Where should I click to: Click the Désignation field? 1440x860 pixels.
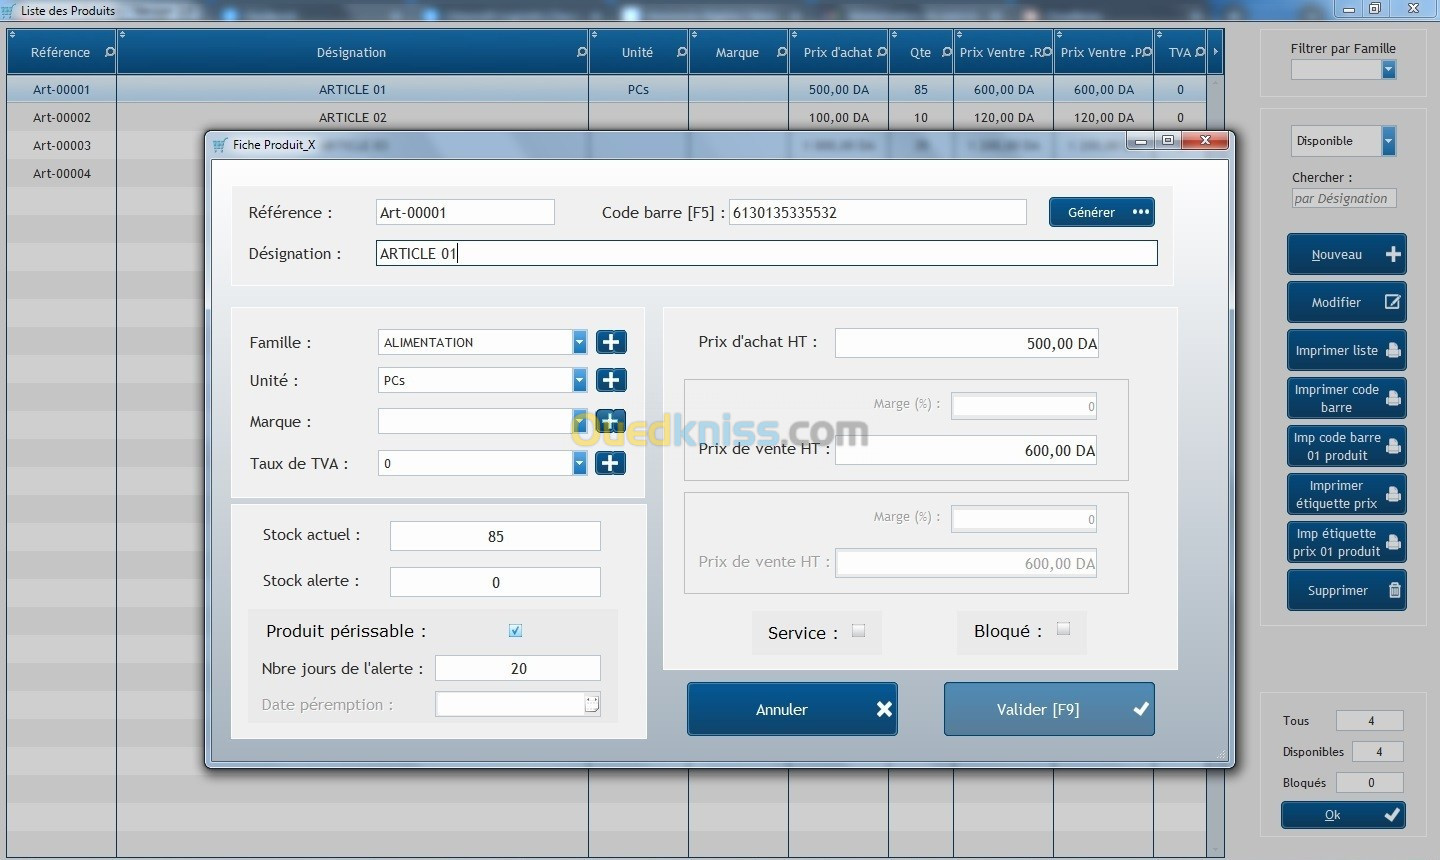tap(767, 253)
